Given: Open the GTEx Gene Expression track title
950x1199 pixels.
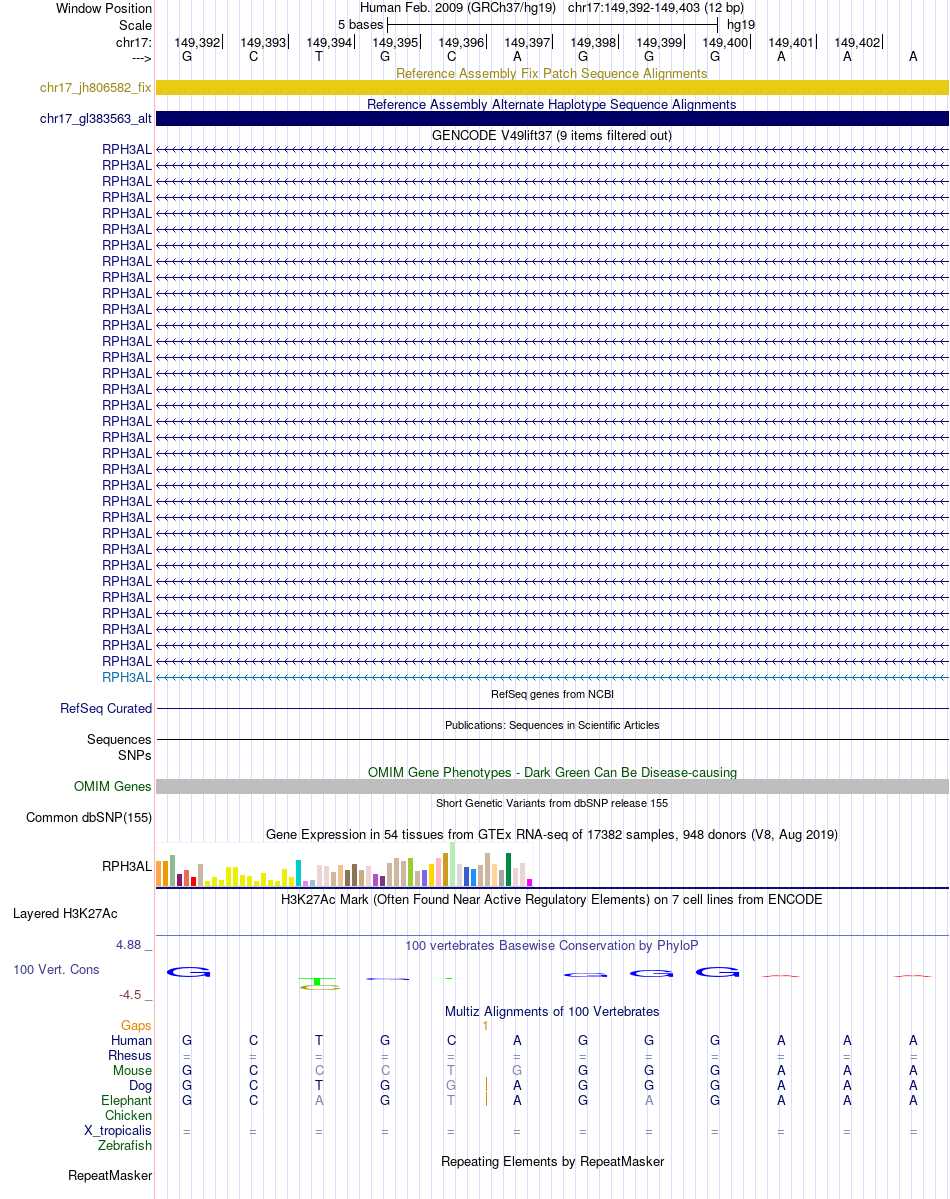Looking at the screenshot, I should click(x=551, y=834).
